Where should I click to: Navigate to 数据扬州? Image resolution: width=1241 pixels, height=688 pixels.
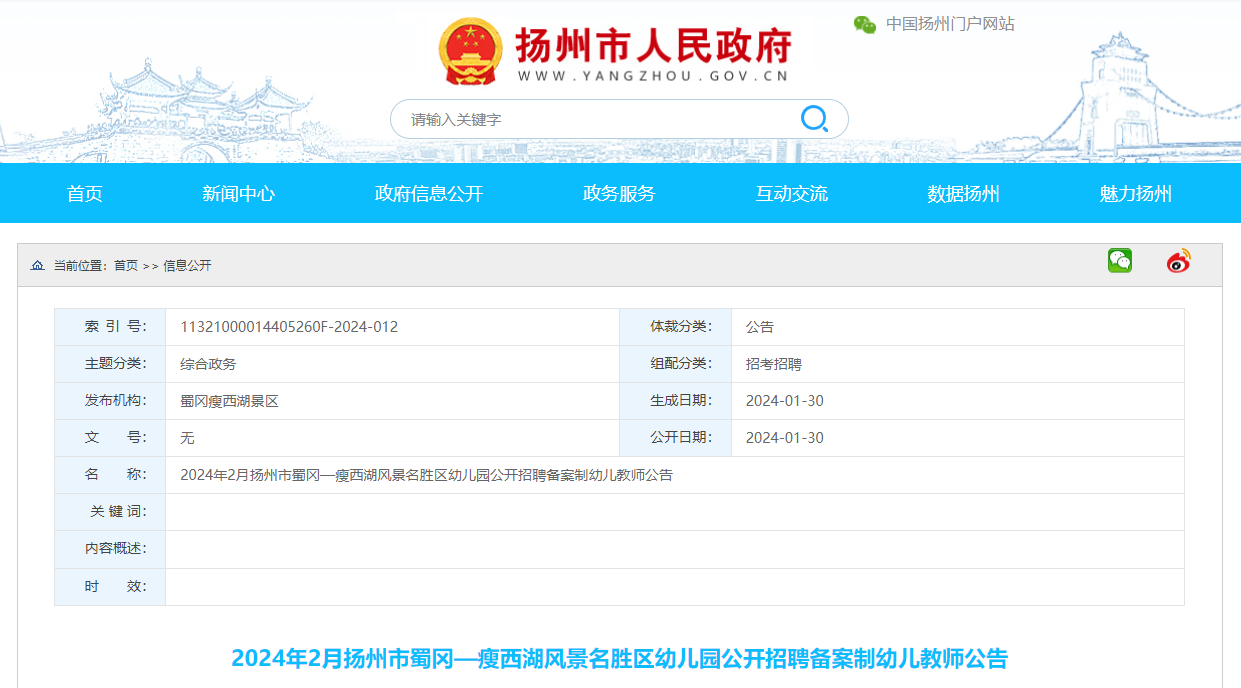coord(963,194)
